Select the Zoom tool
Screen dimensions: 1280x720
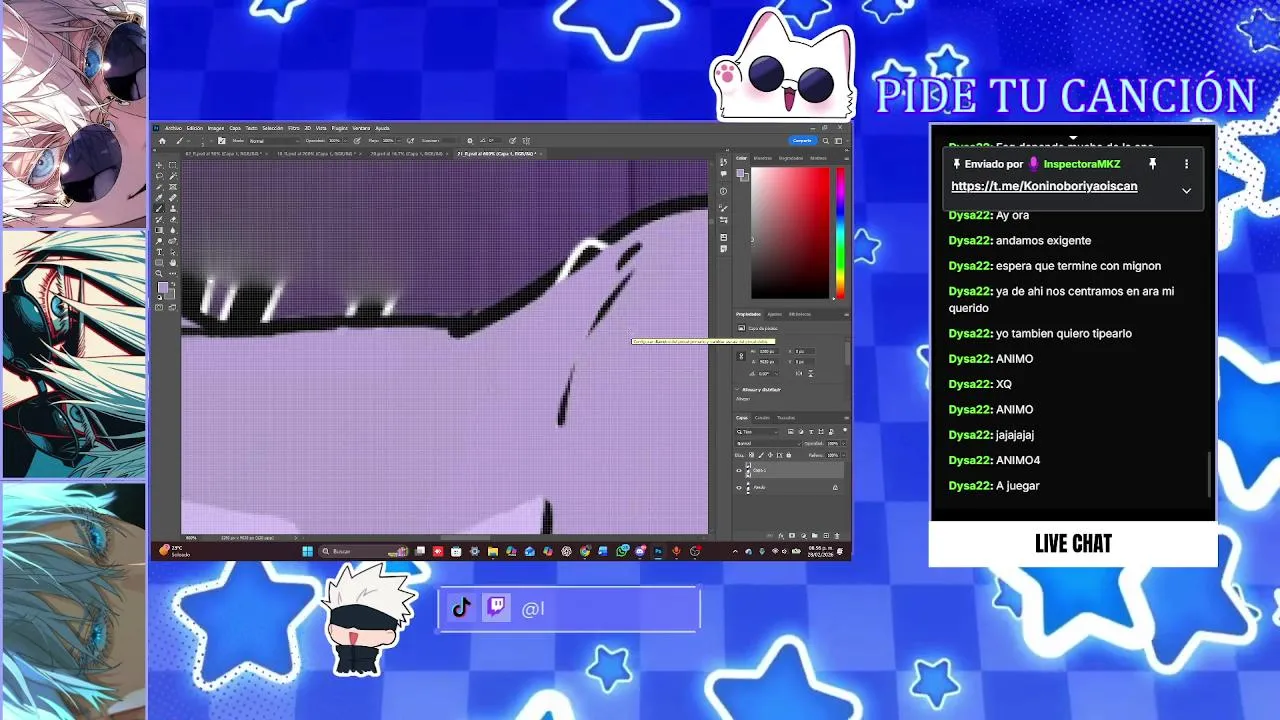[159, 274]
